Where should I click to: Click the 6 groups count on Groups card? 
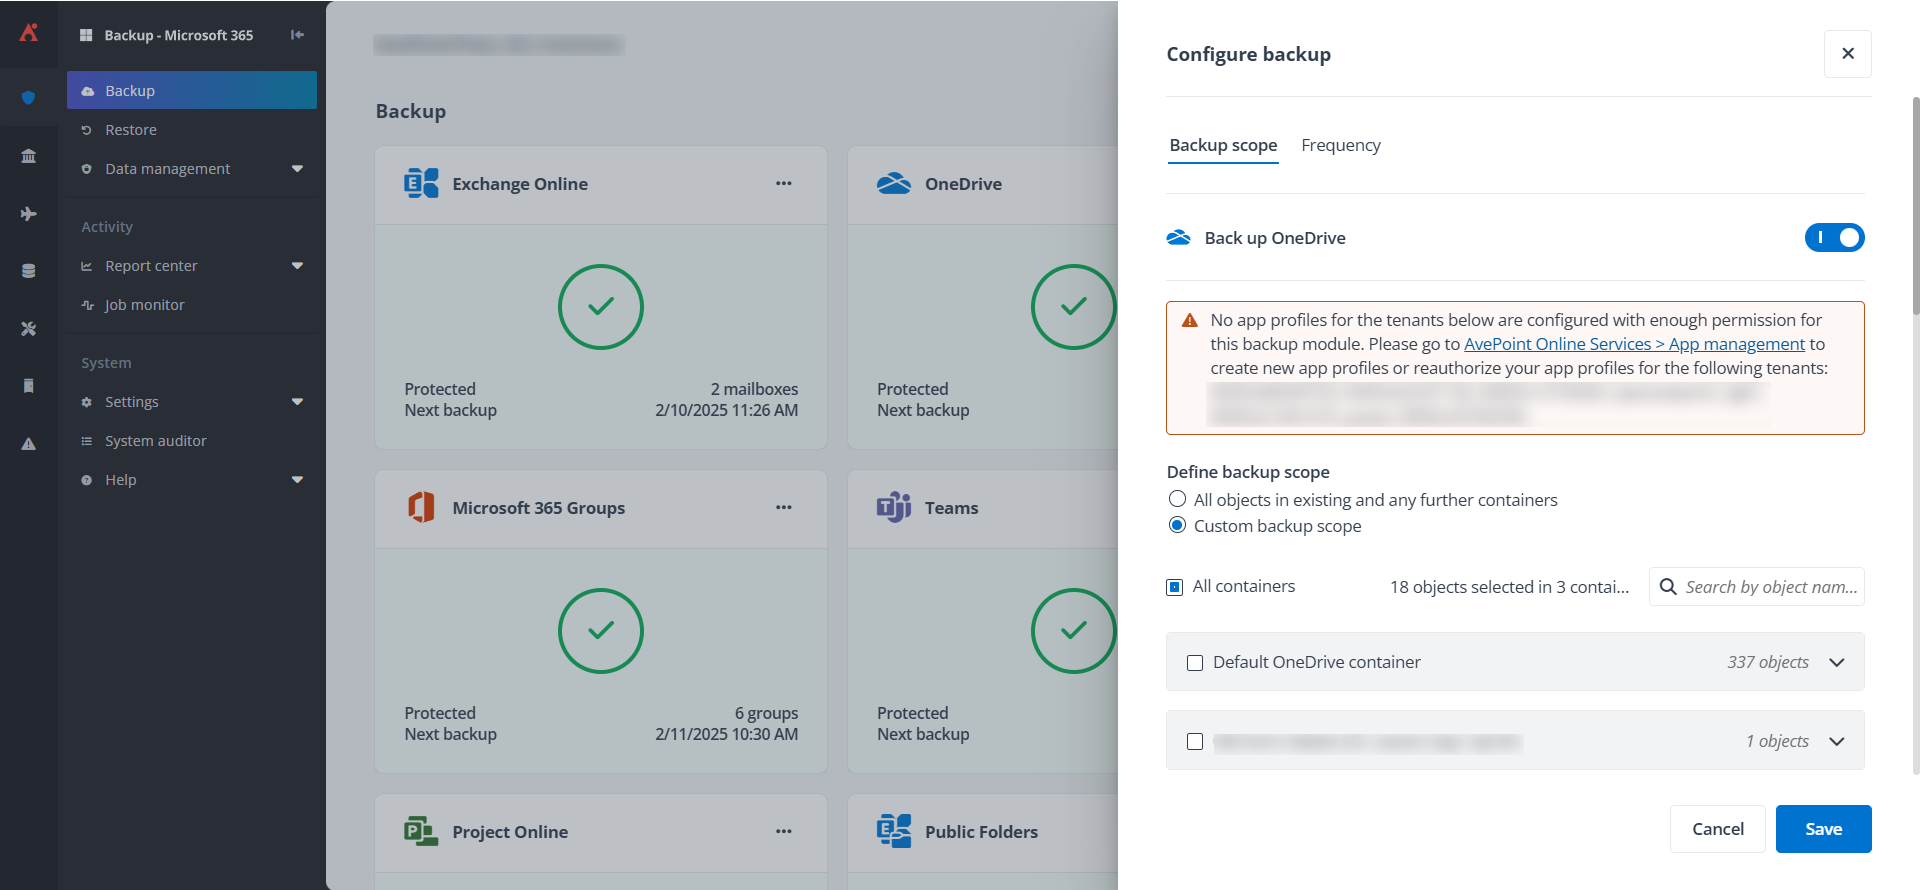(x=766, y=713)
